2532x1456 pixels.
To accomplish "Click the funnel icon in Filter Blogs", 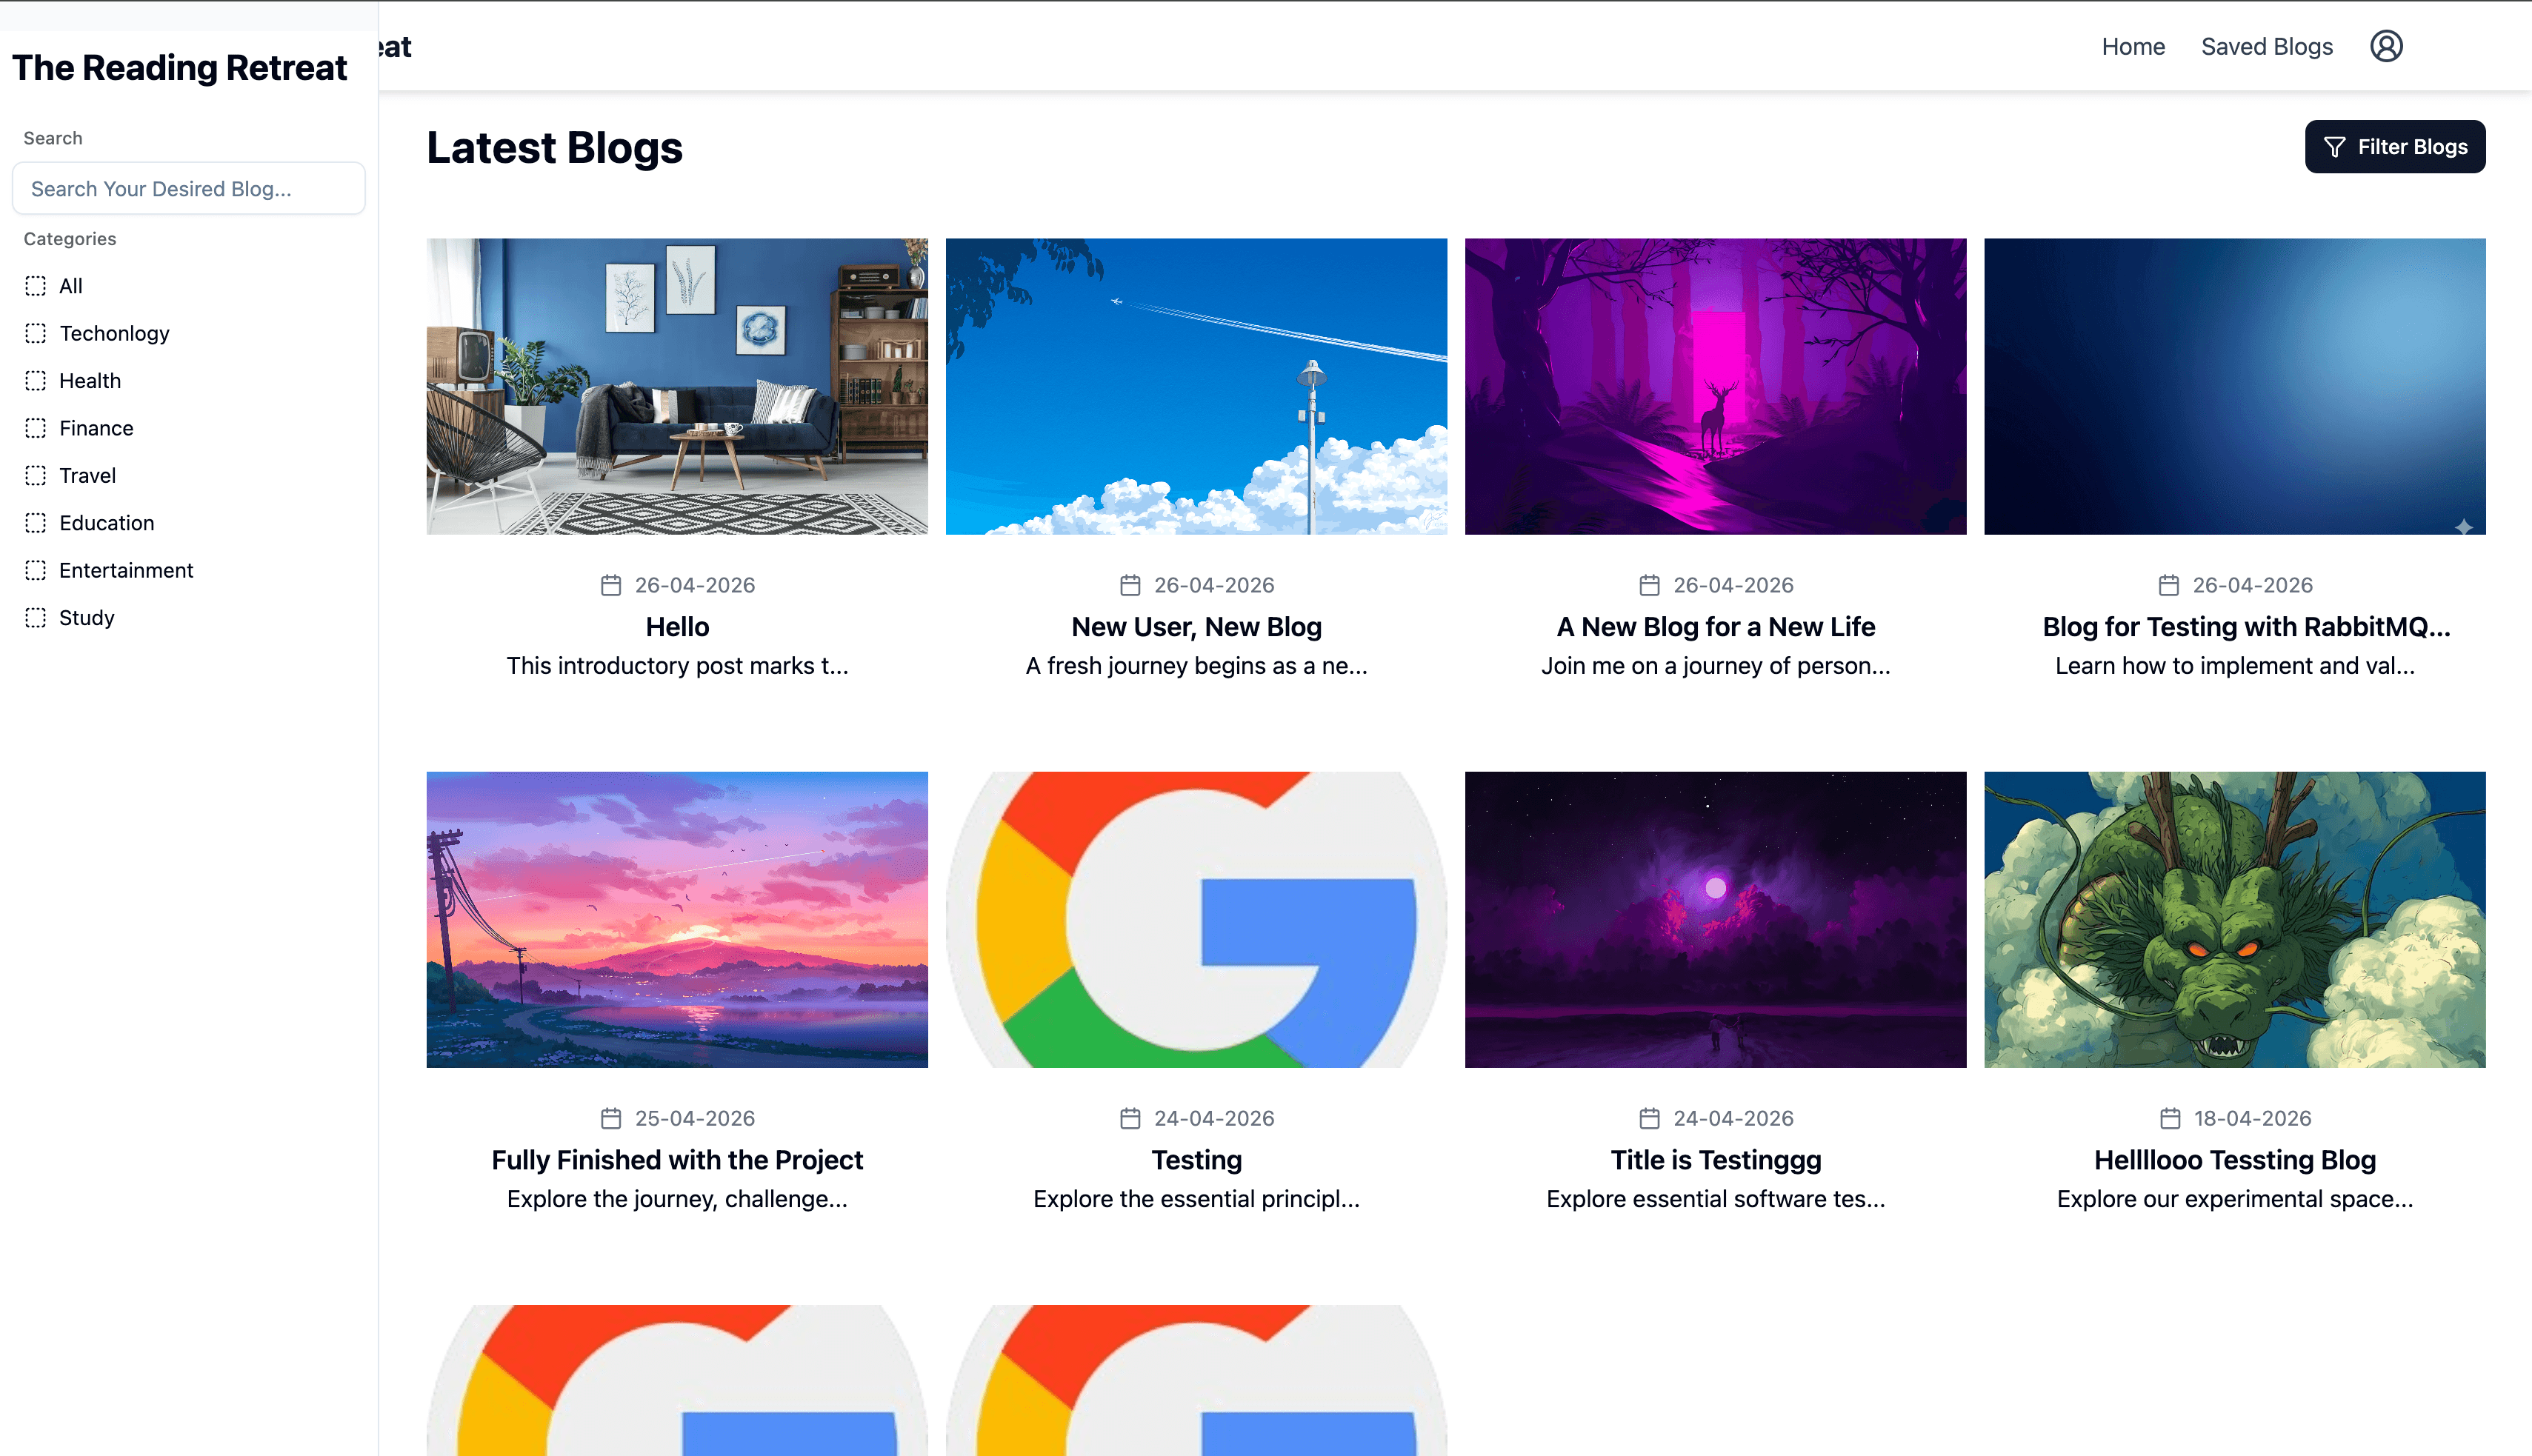I will tap(2334, 147).
